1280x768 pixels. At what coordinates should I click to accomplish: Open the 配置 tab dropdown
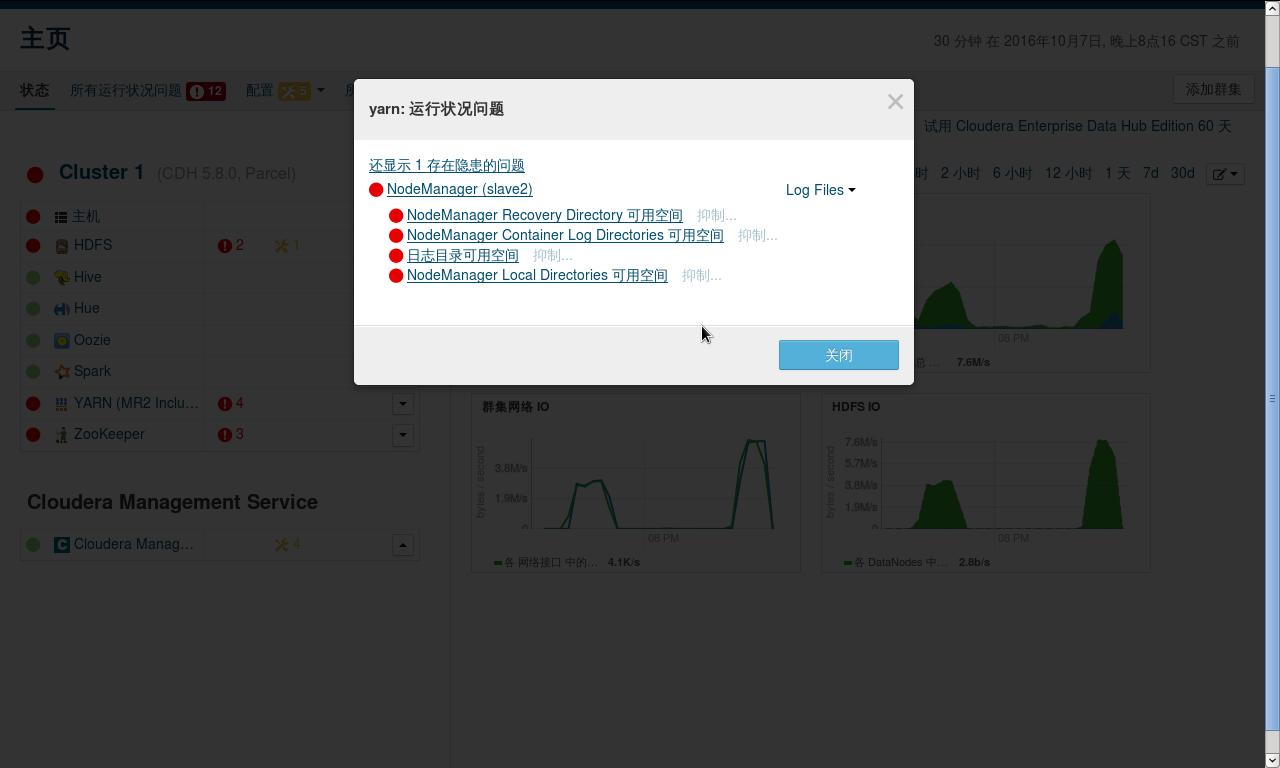coord(286,90)
